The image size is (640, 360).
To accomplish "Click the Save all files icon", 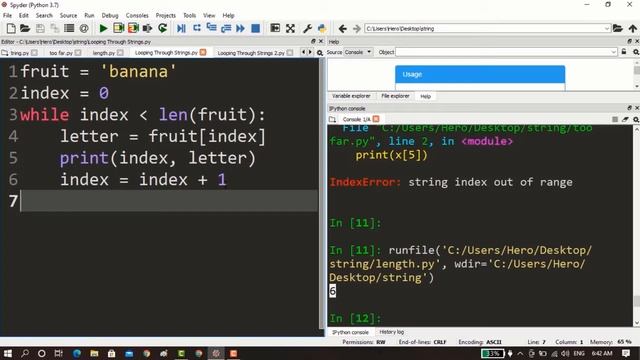I will [54, 28].
